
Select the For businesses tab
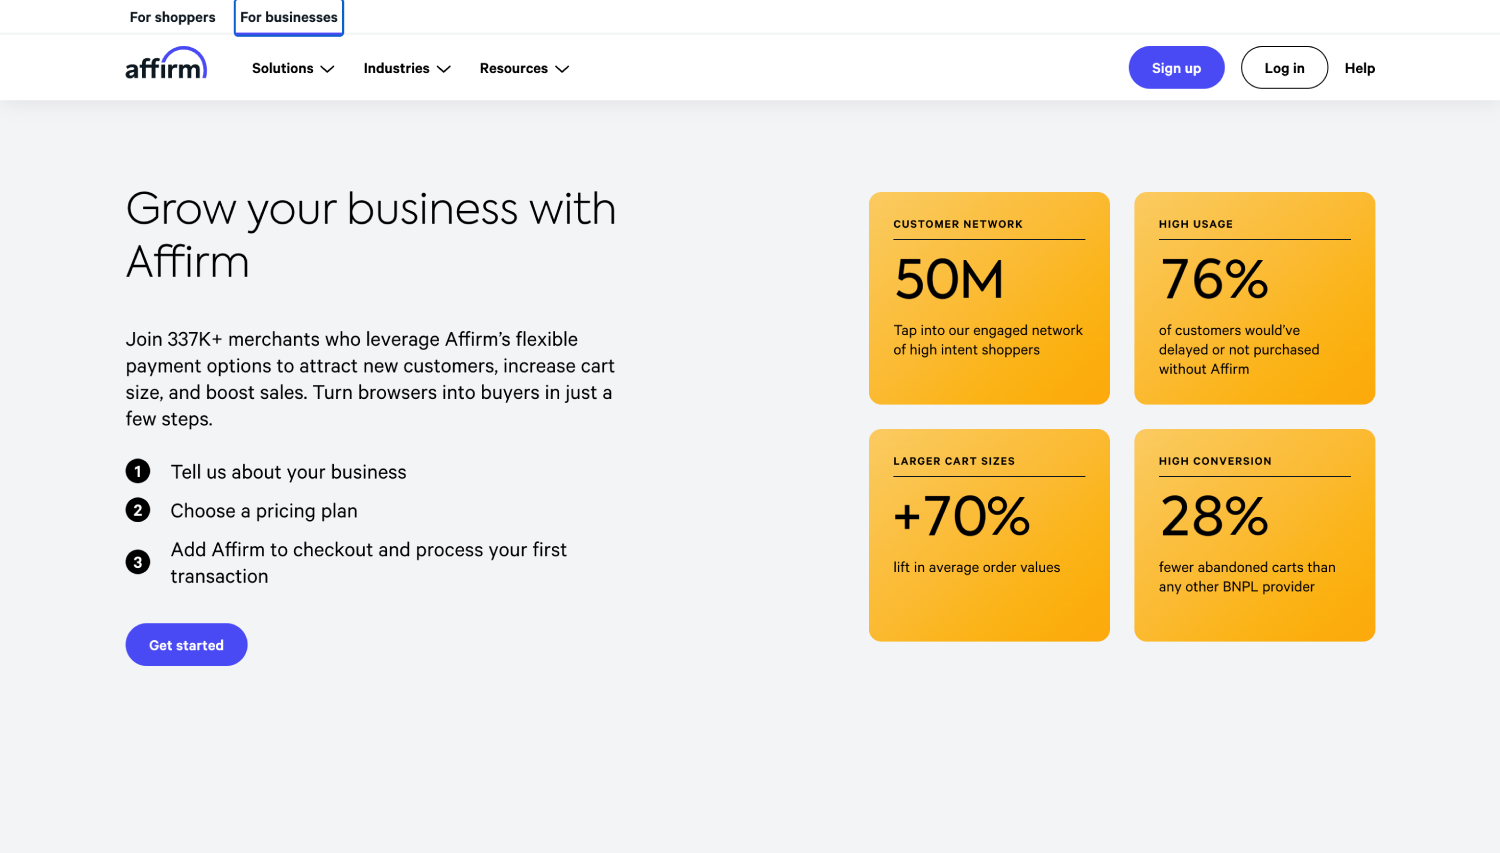[289, 17]
